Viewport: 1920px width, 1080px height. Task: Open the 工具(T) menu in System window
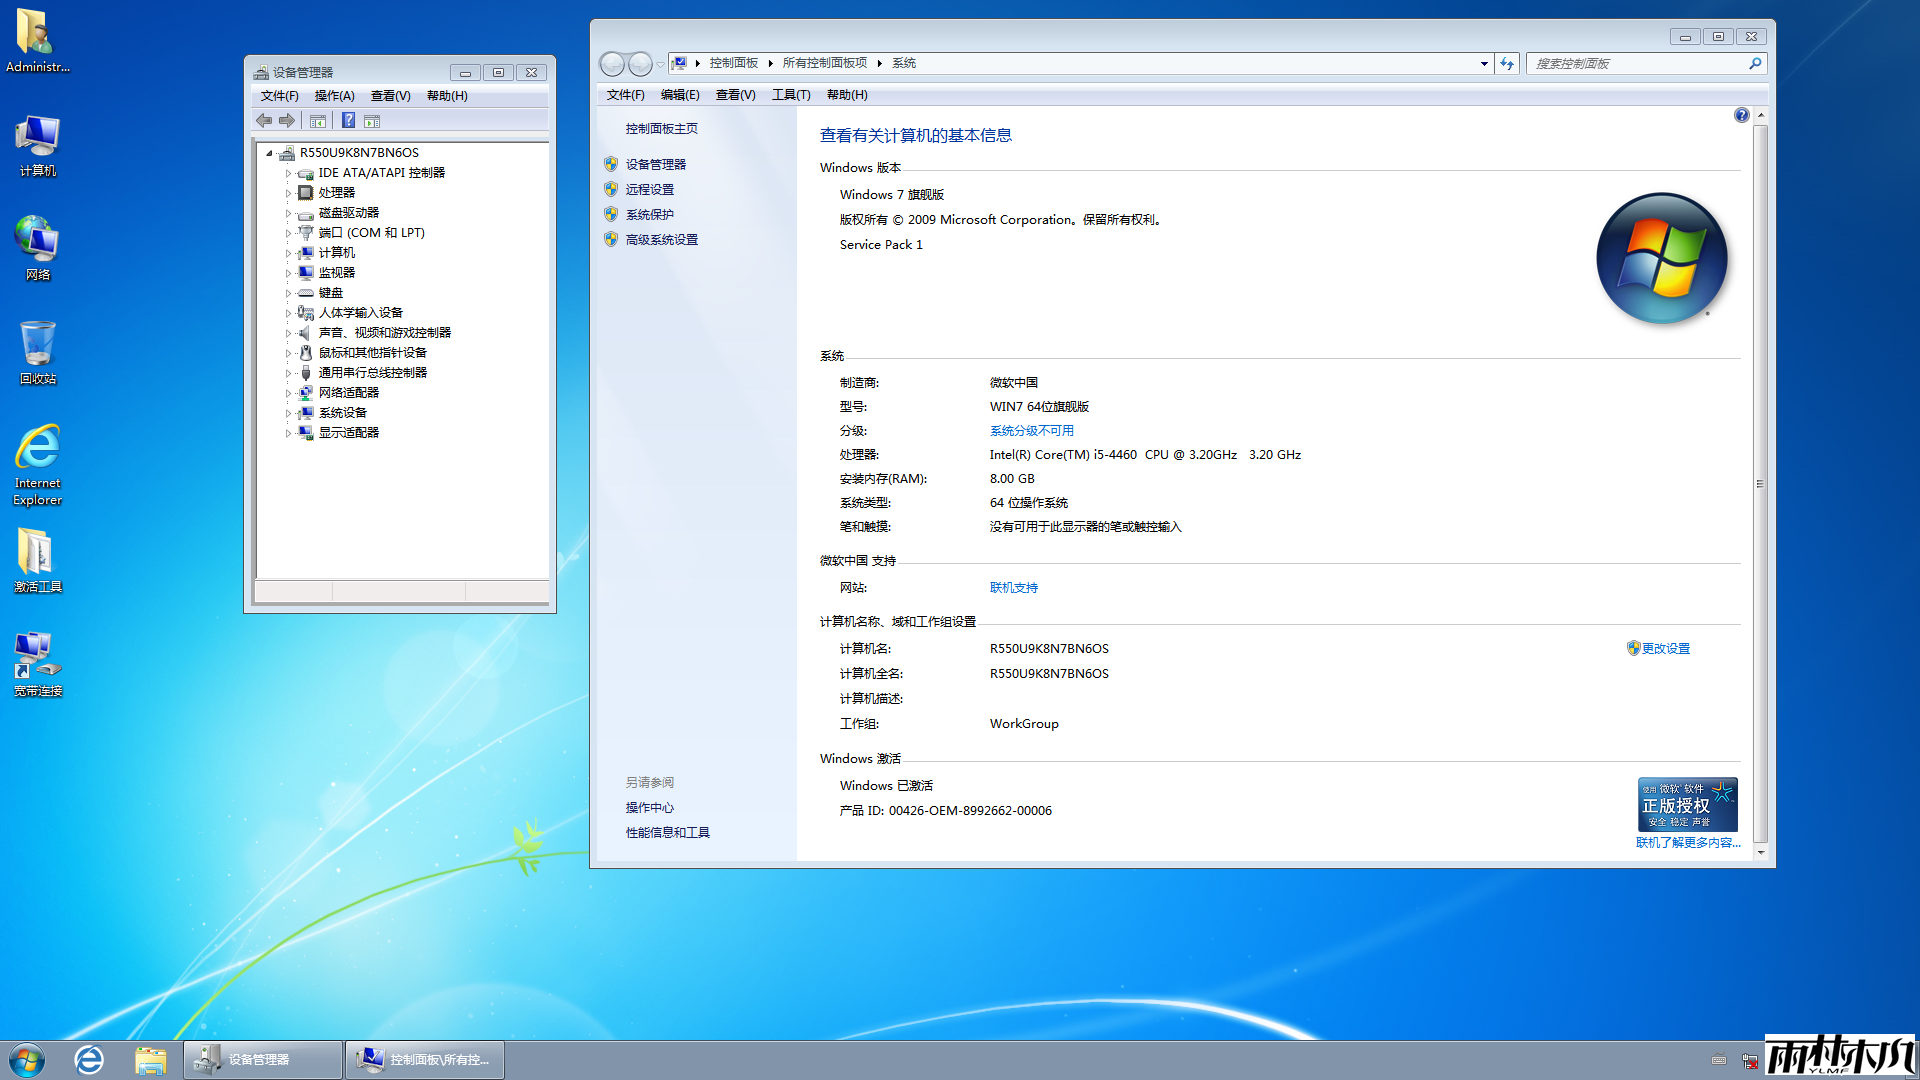click(x=790, y=95)
